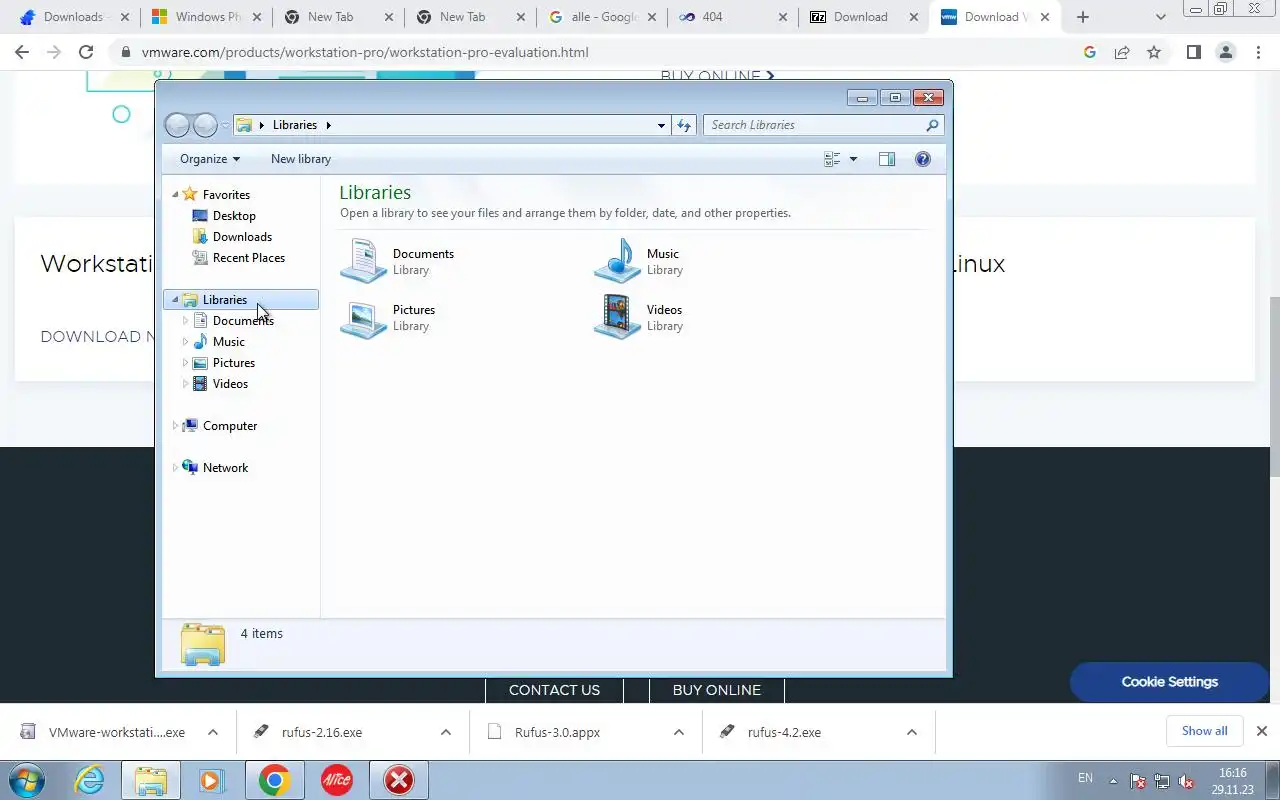Switch to the 7z Download tab
Image resolution: width=1280 pixels, height=800 pixels.
coord(863,17)
